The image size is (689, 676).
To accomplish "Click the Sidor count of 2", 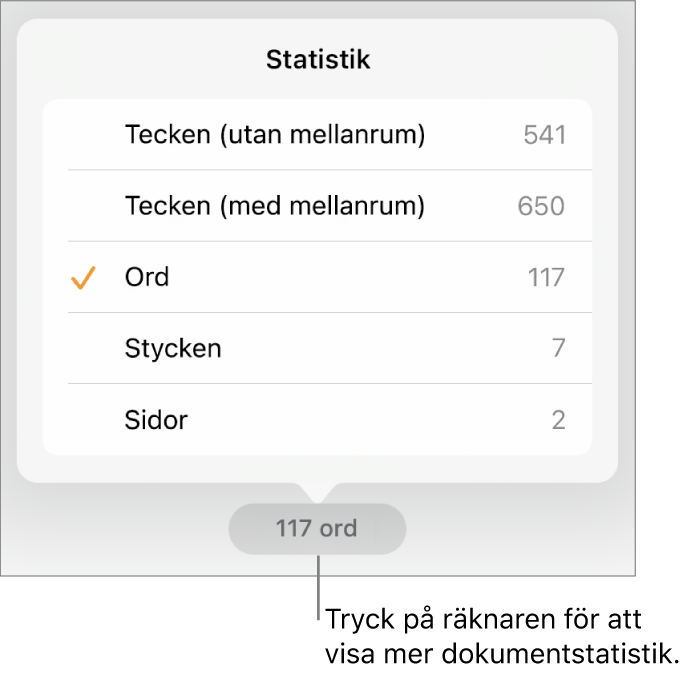I will coord(558,419).
